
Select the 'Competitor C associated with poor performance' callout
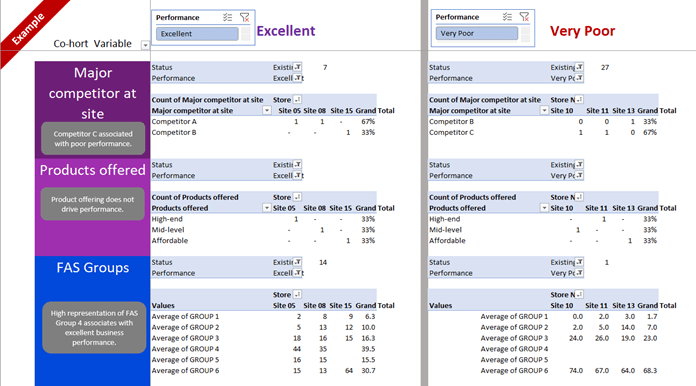pyautogui.click(x=93, y=138)
